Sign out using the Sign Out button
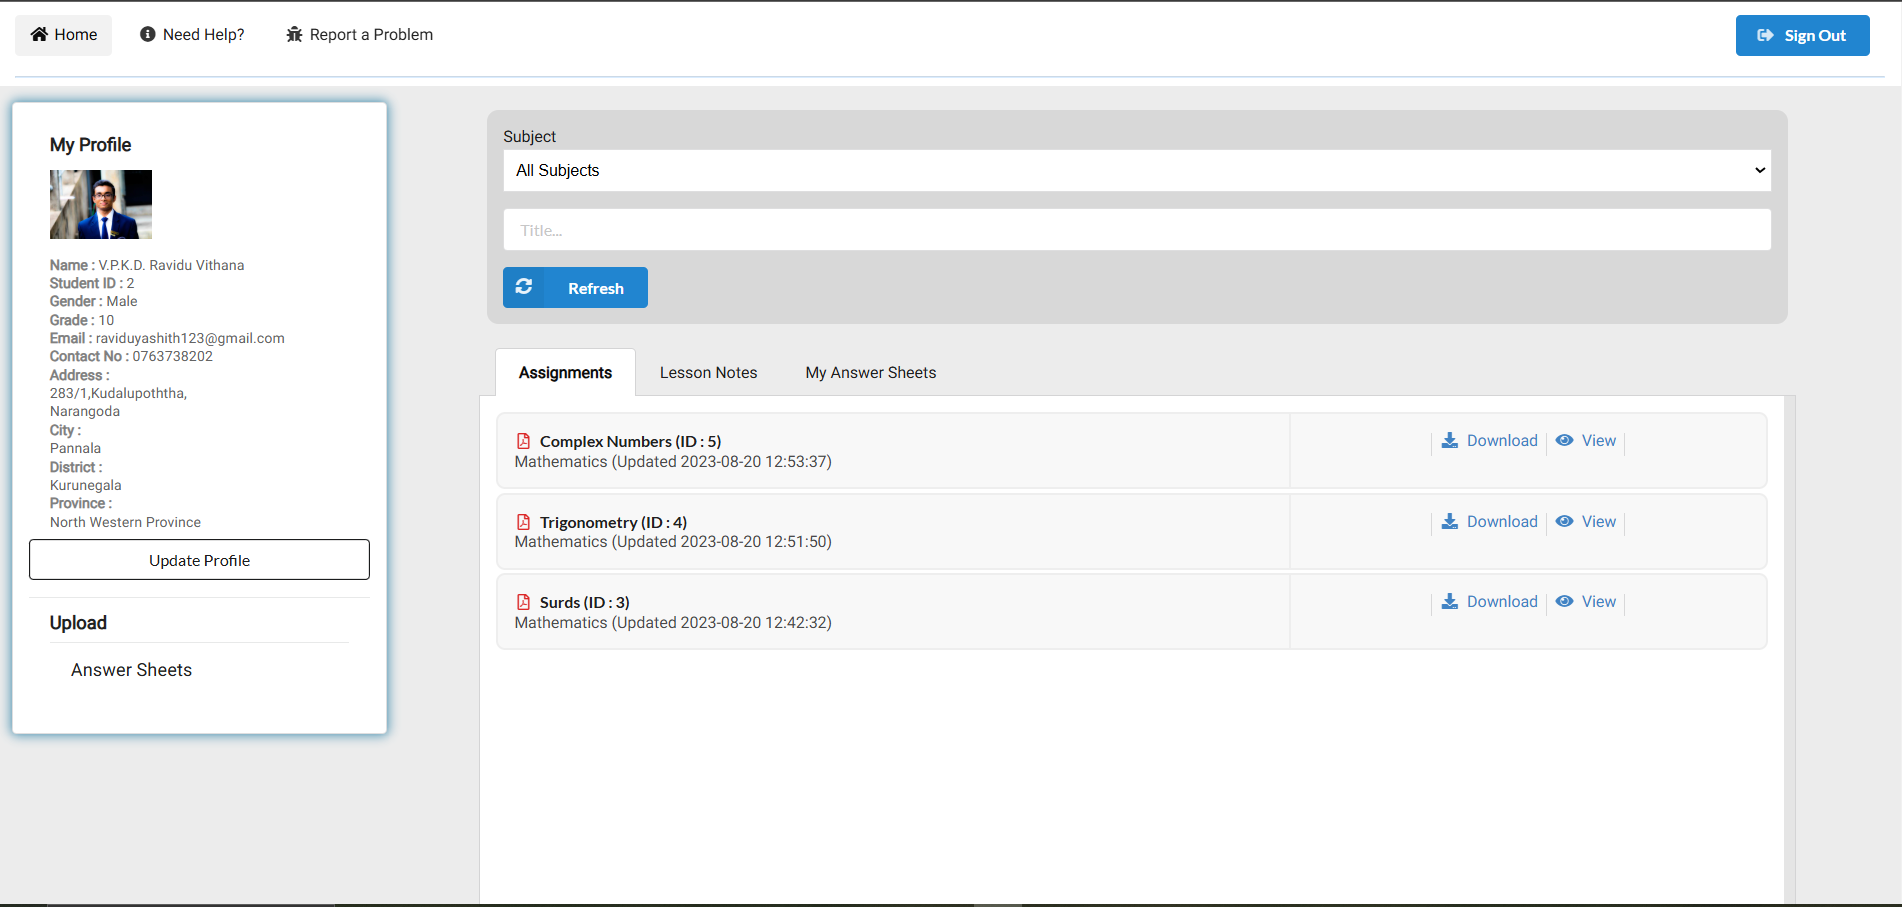 (x=1802, y=36)
